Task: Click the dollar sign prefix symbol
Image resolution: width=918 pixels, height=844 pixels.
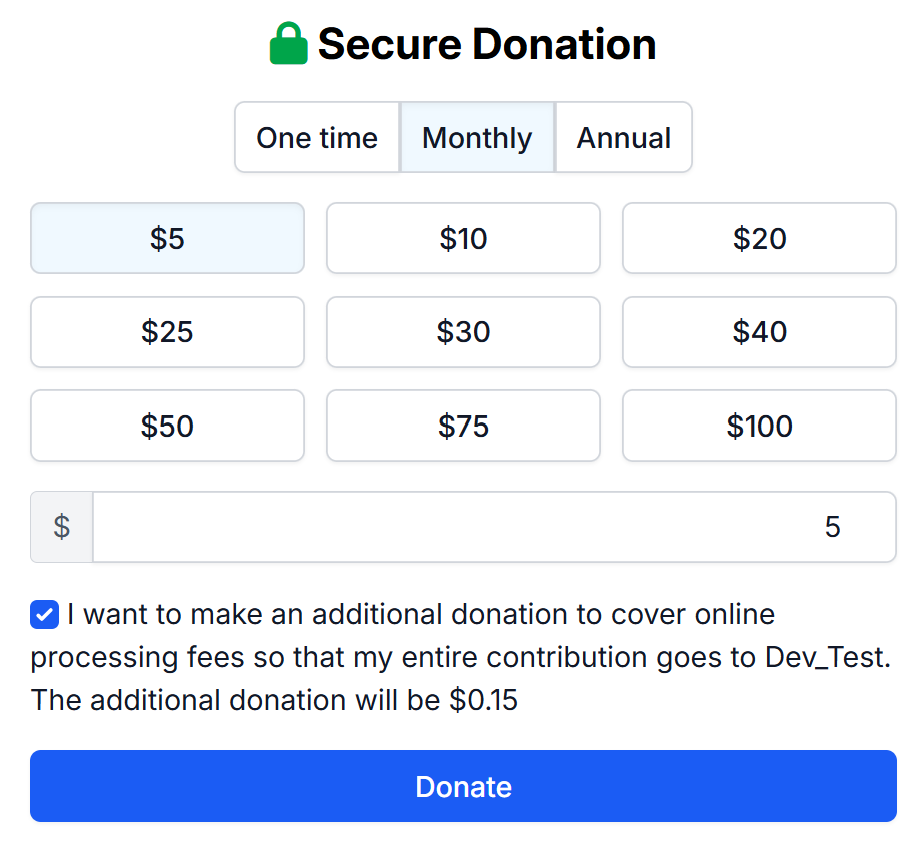Action: coord(62,527)
